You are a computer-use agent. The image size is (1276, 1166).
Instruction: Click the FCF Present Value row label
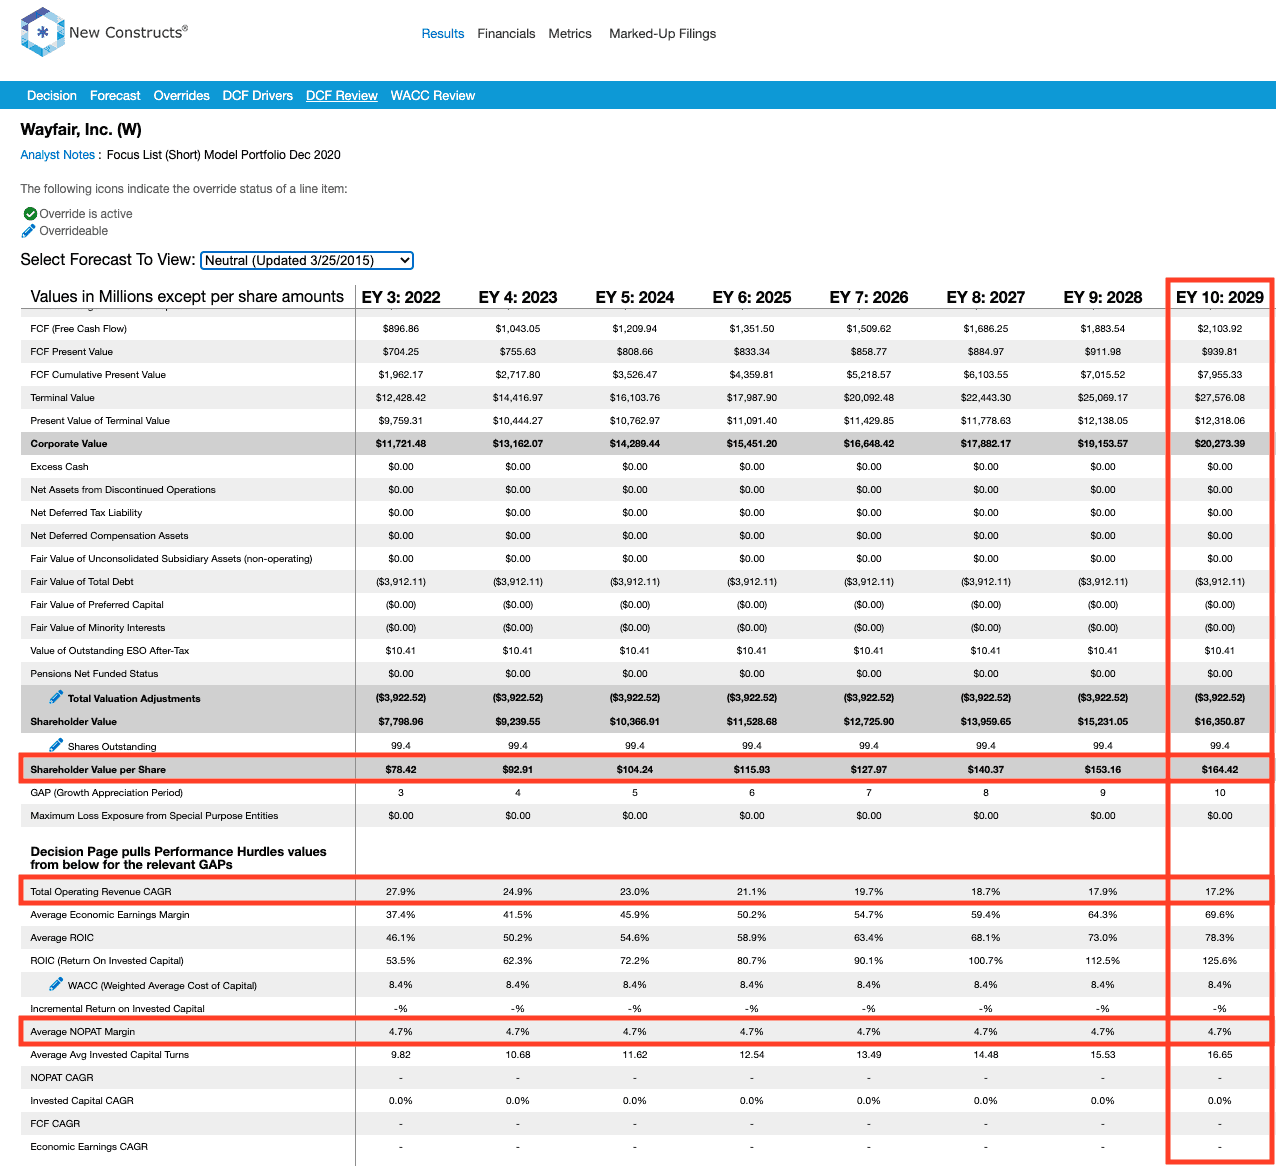pos(72,352)
